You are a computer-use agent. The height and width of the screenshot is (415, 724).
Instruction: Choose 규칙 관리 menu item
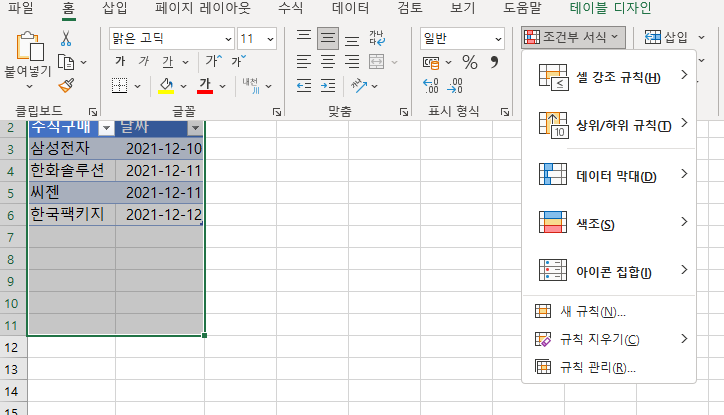pos(609,367)
